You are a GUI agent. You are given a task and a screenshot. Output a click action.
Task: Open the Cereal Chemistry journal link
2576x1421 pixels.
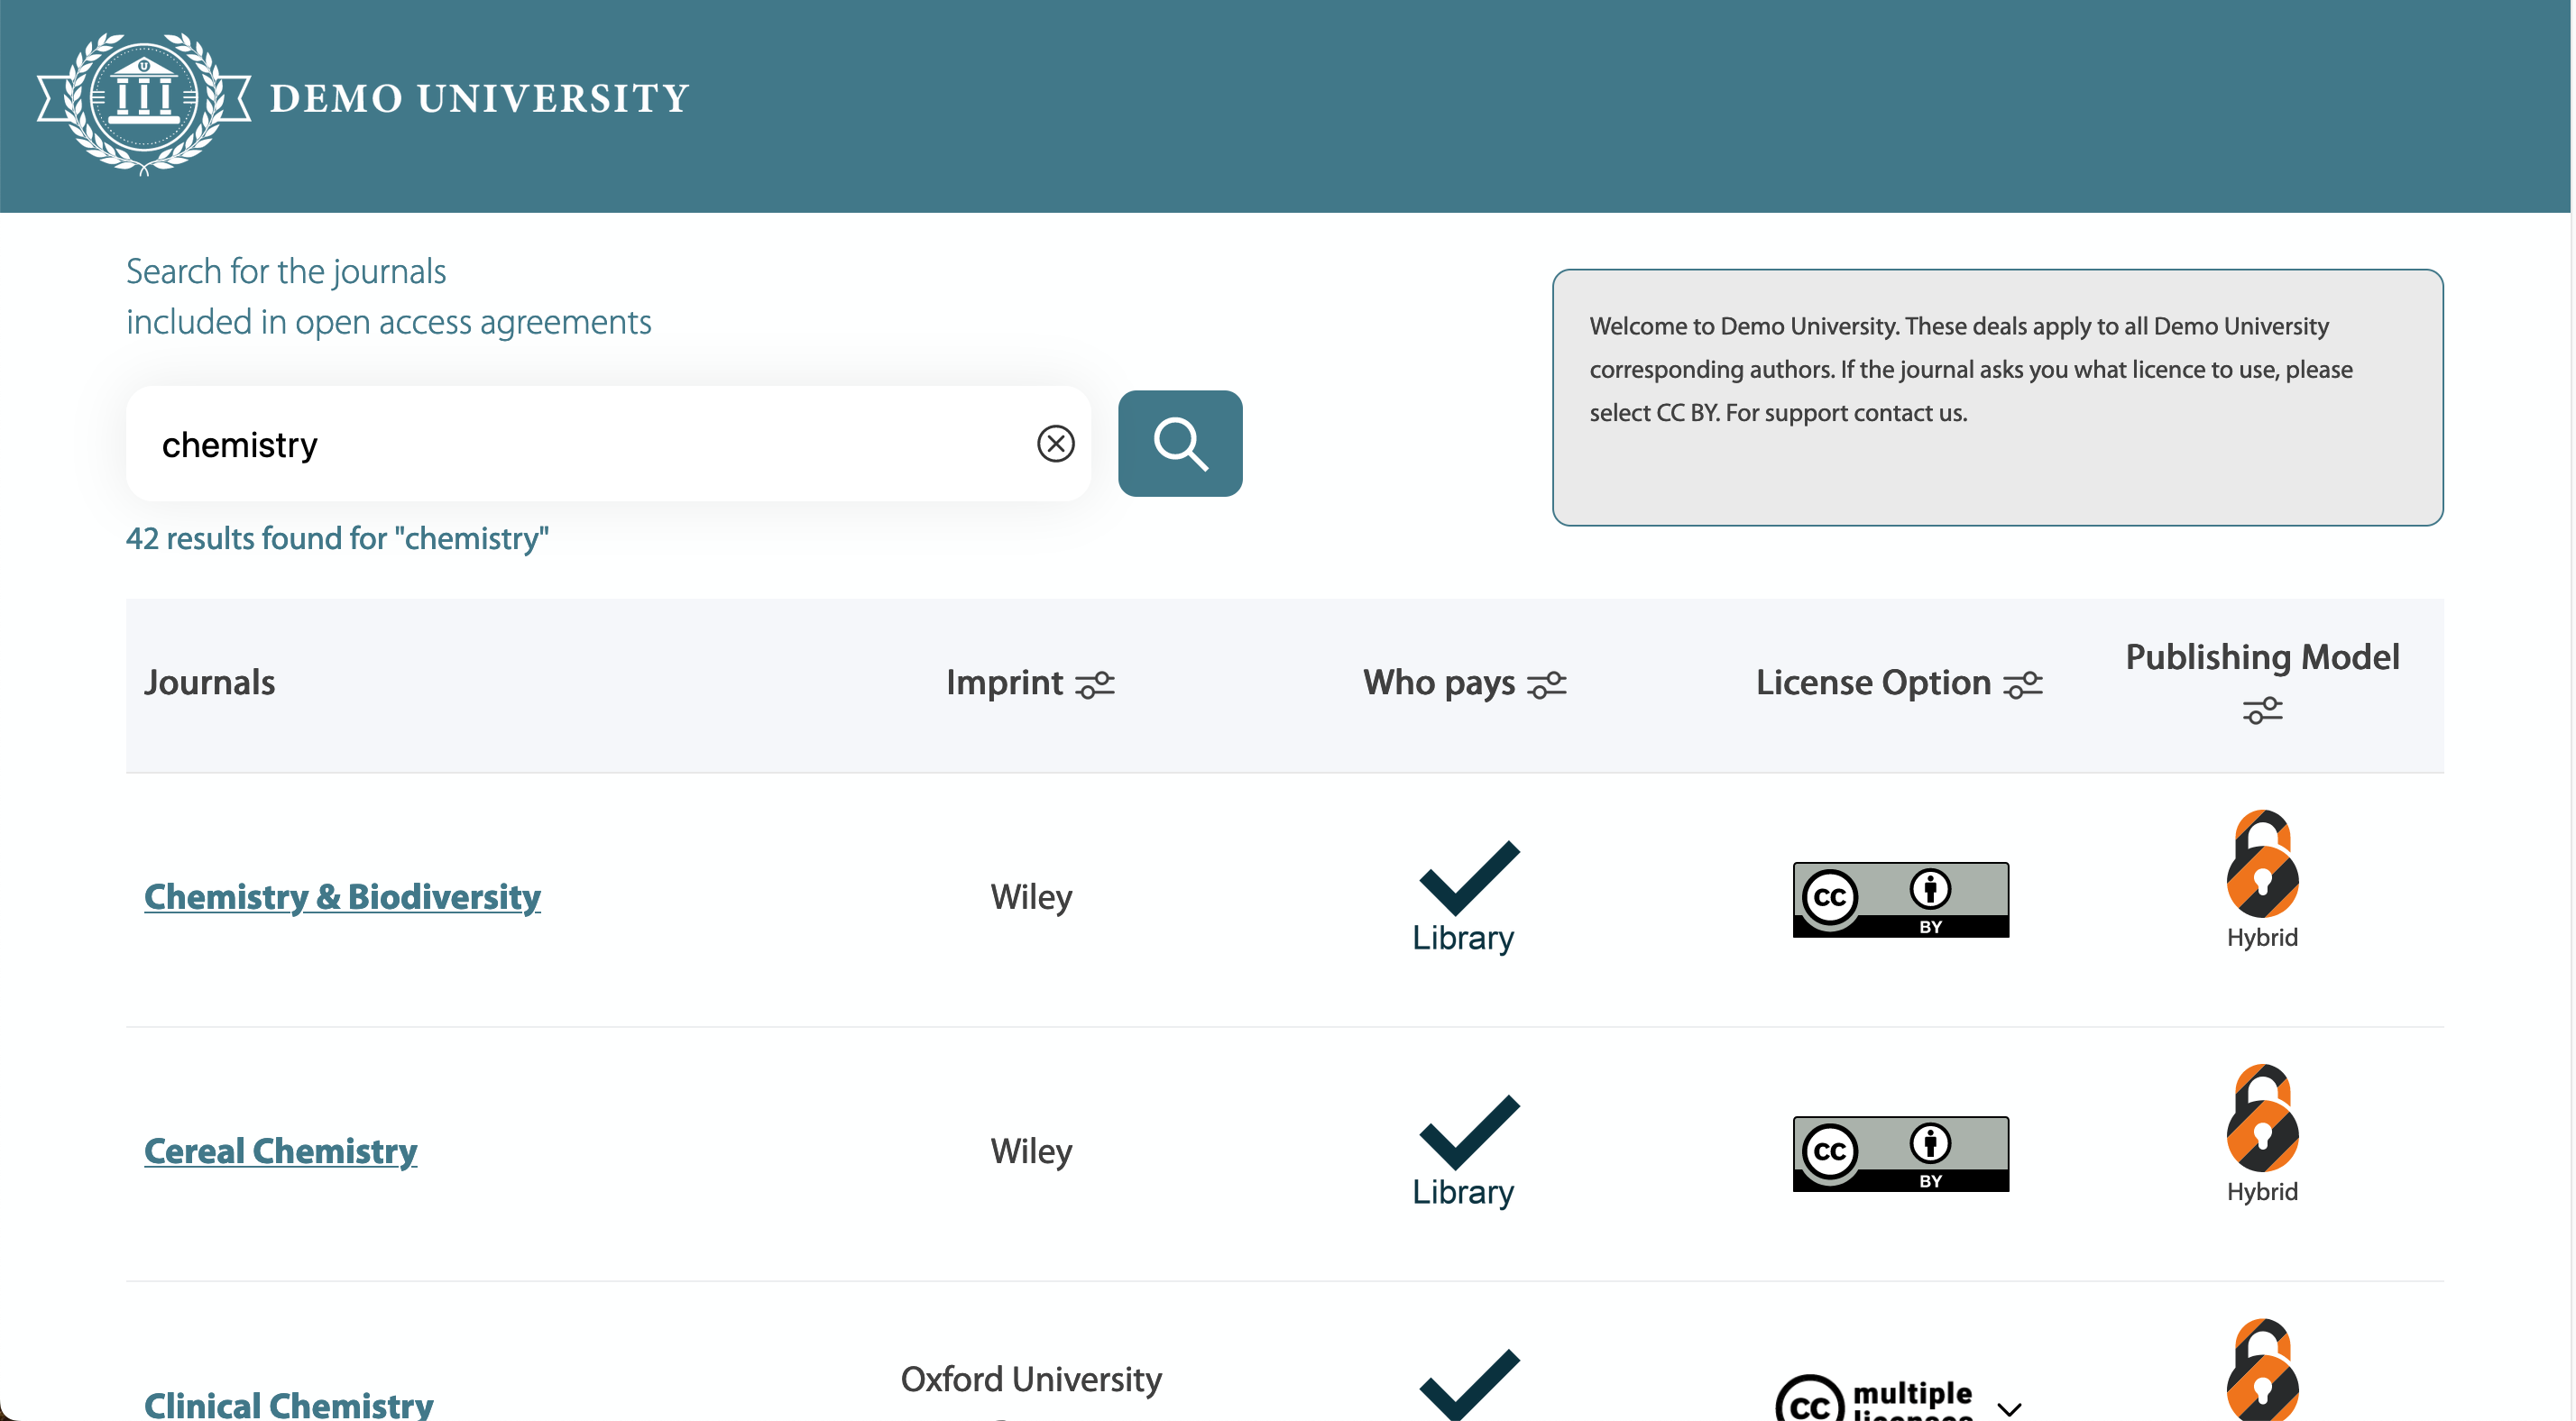coord(281,1150)
